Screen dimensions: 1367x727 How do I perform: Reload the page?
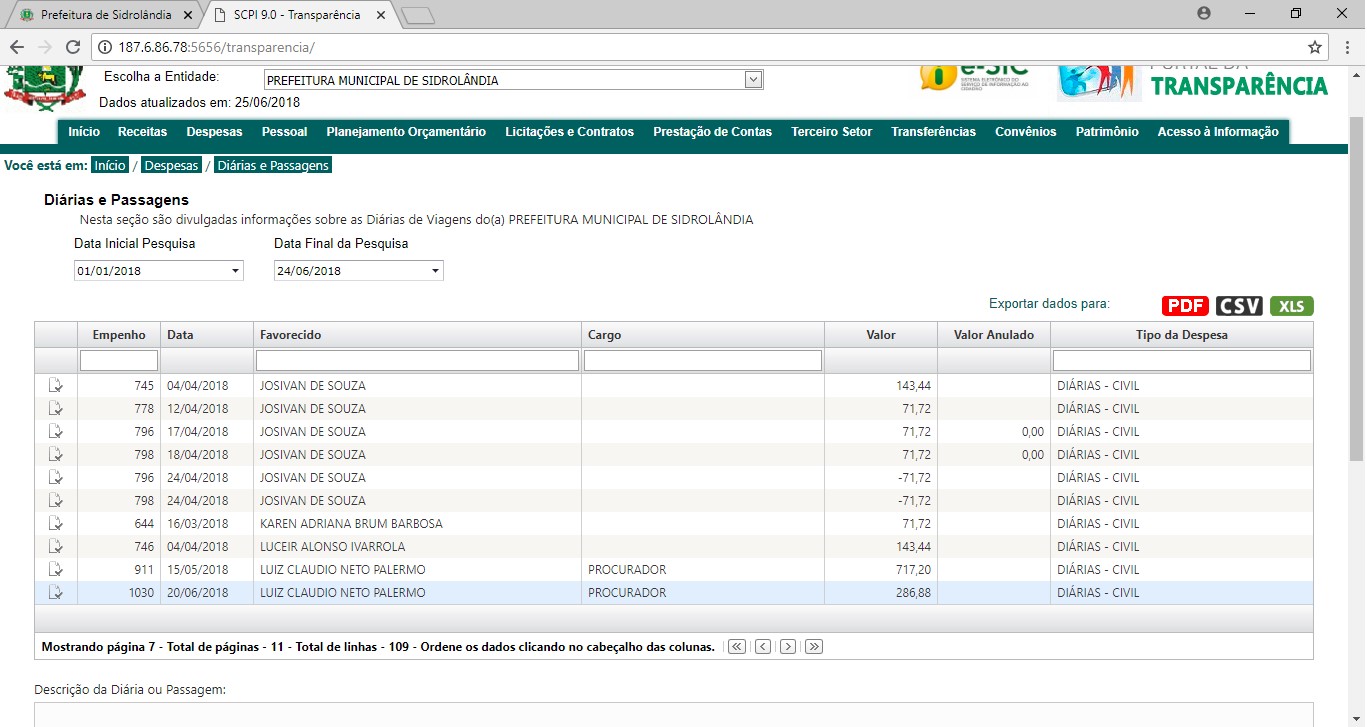tap(72, 47)
